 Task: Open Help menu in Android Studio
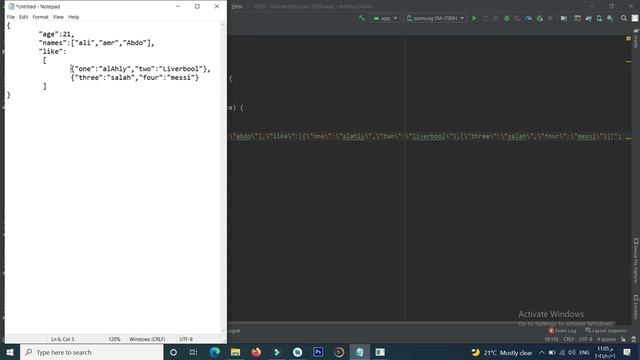[x=237, y=7]
